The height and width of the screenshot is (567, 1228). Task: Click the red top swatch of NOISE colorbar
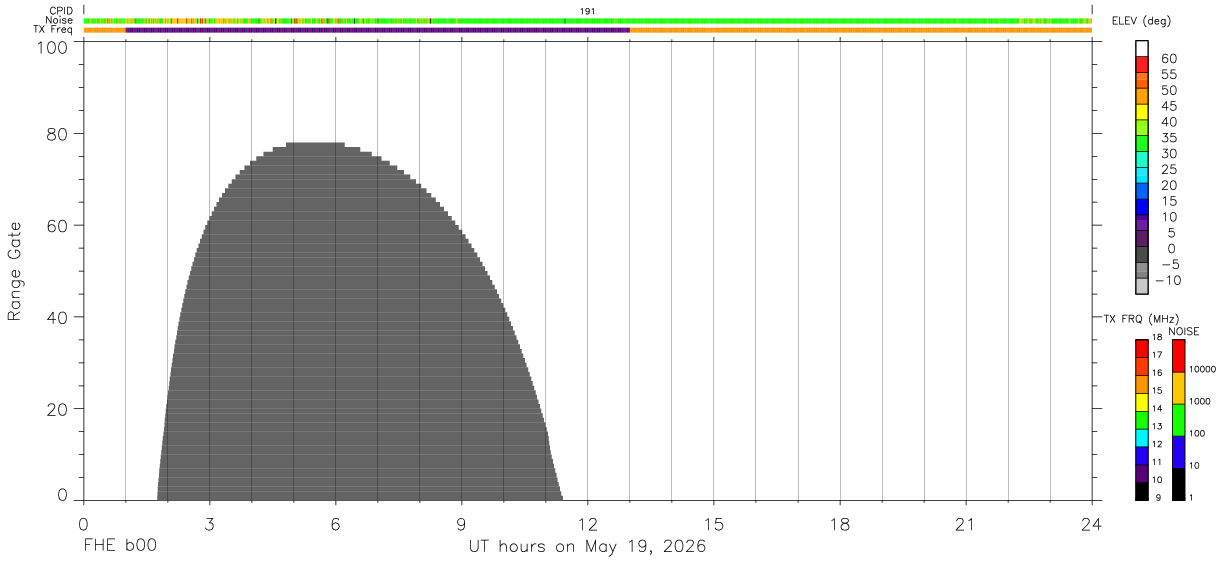[1179, 356]
